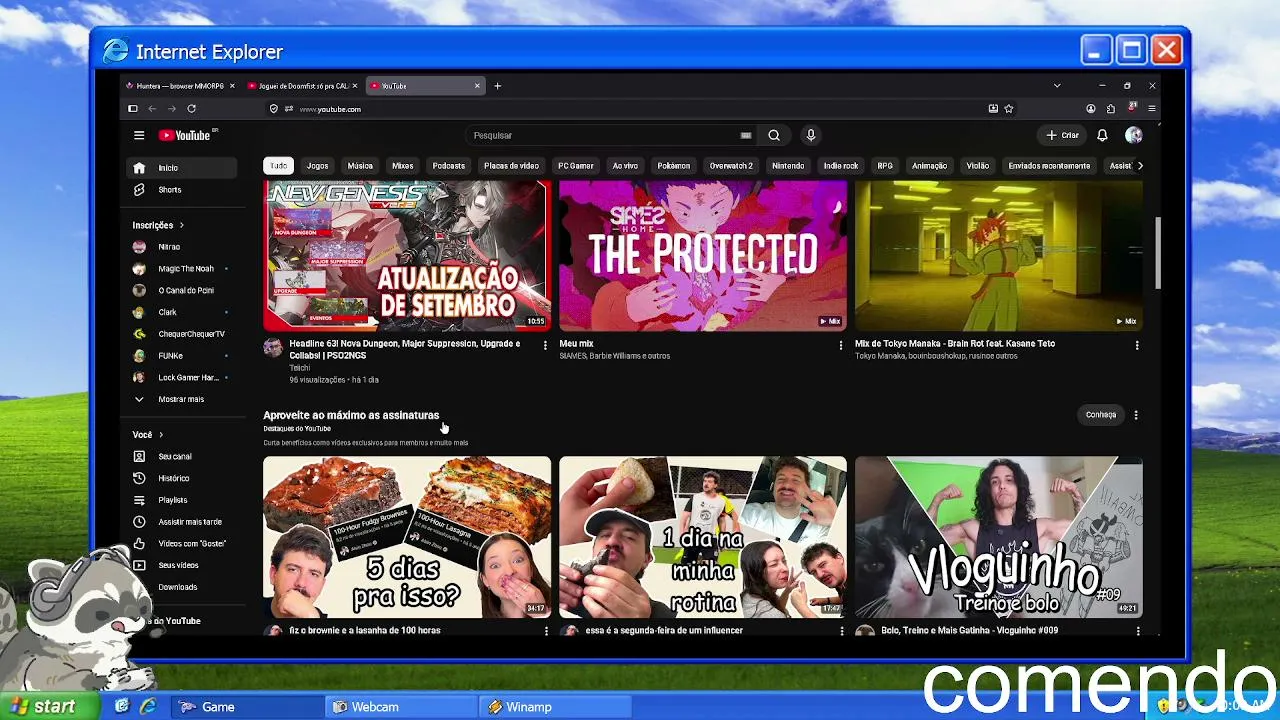Click the Criar button

pyautogui.click(x=1063, y=135)
